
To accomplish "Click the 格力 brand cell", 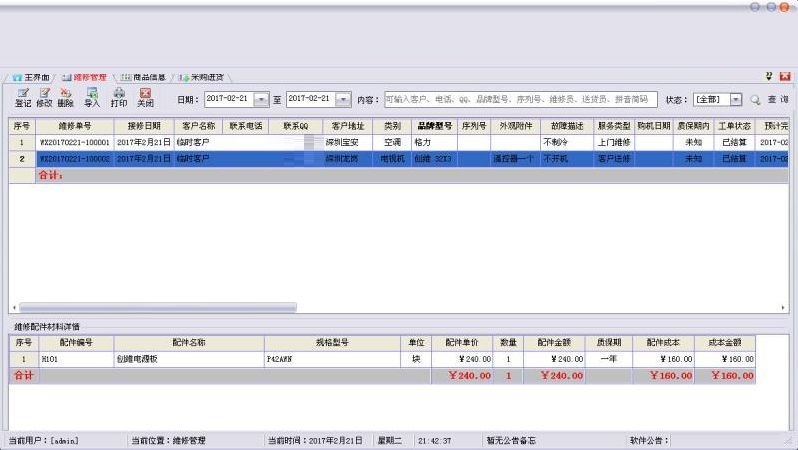I will (435, 143).
